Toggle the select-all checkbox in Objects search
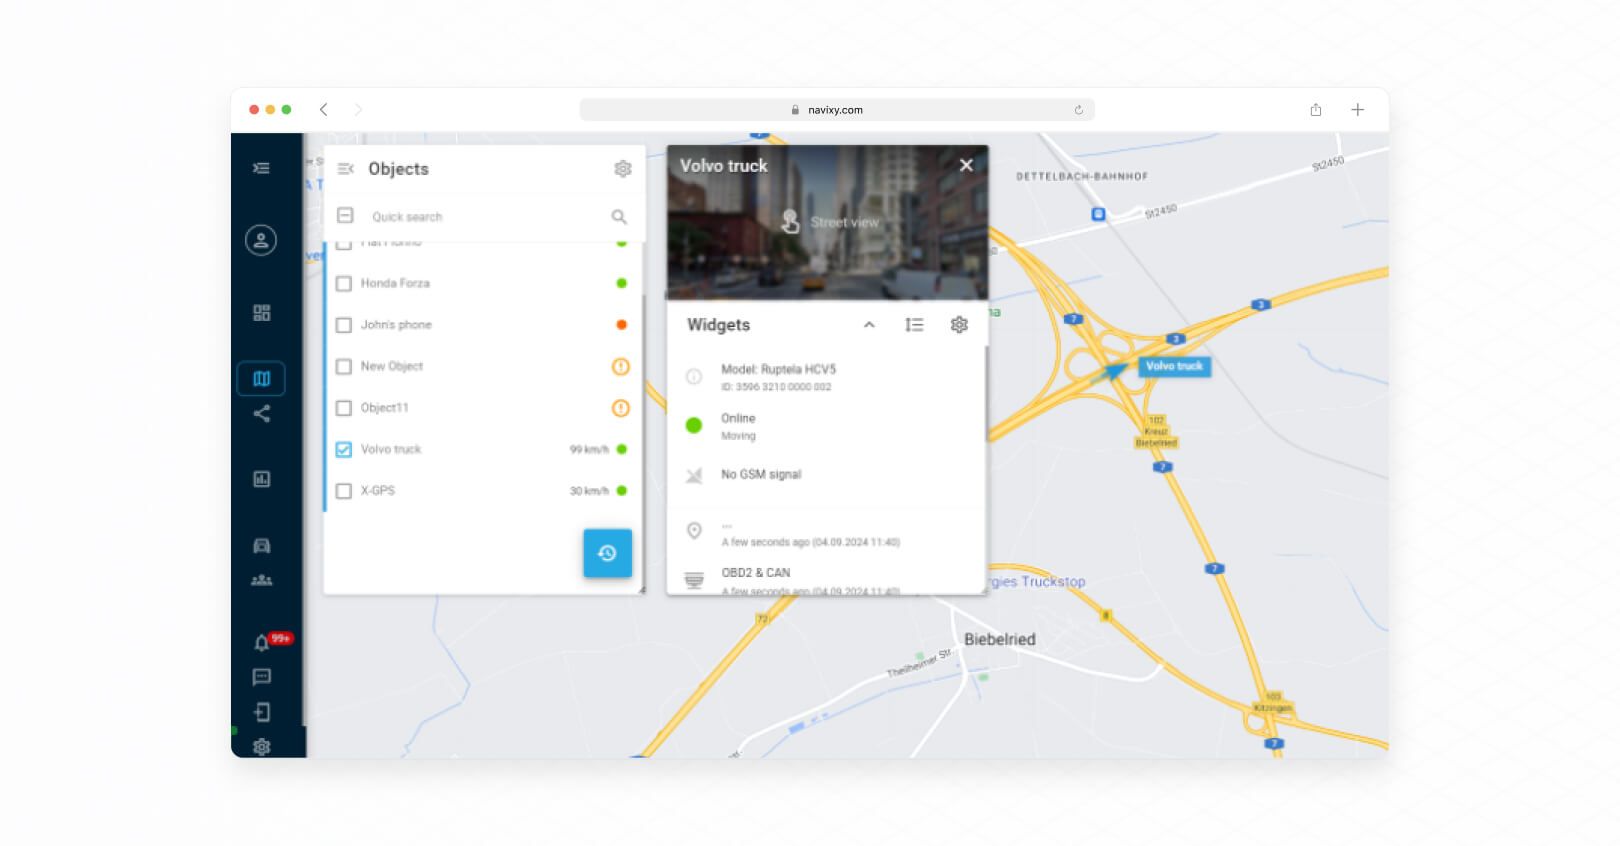Screen dimensions: 1620x846 (x=345, y=216)
